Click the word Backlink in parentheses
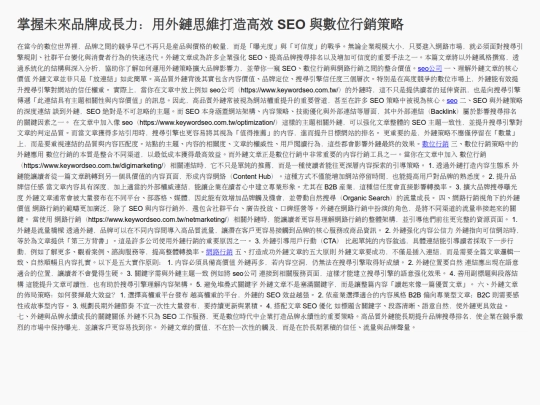Viewport: 540px width, 405px height. tap(443, 112)
